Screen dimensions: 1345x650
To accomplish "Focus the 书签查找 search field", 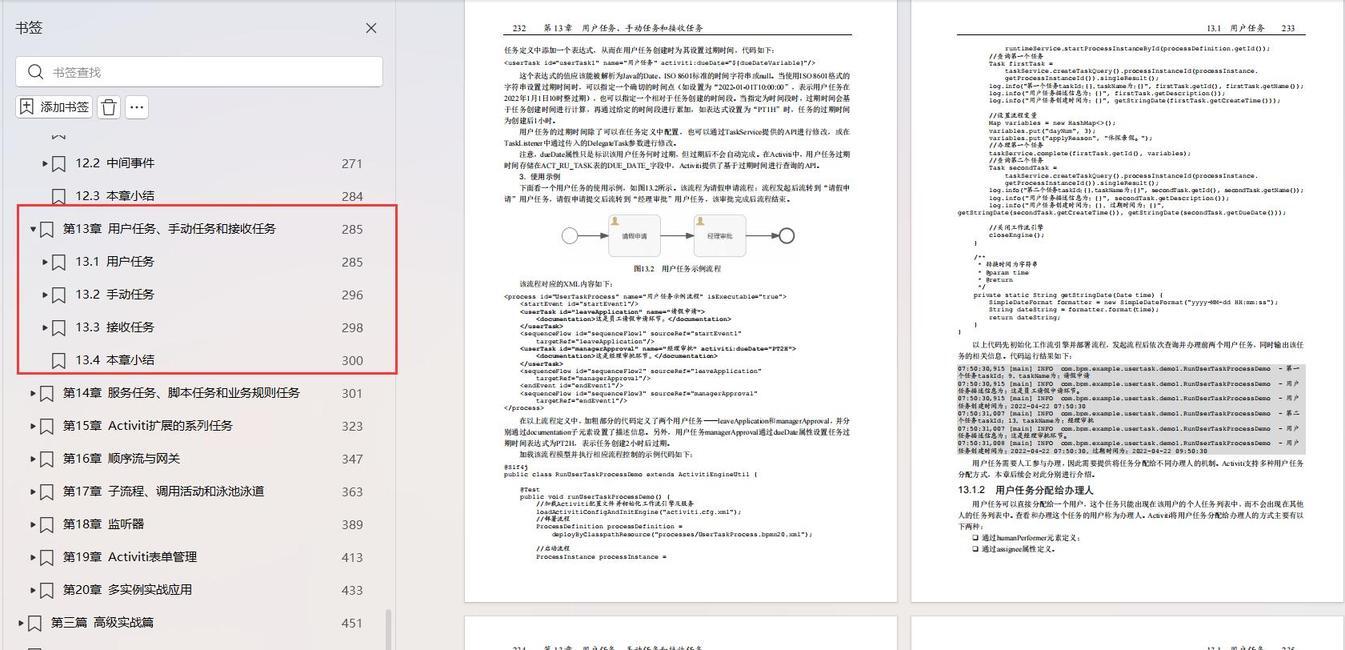I will coord(199,72).
